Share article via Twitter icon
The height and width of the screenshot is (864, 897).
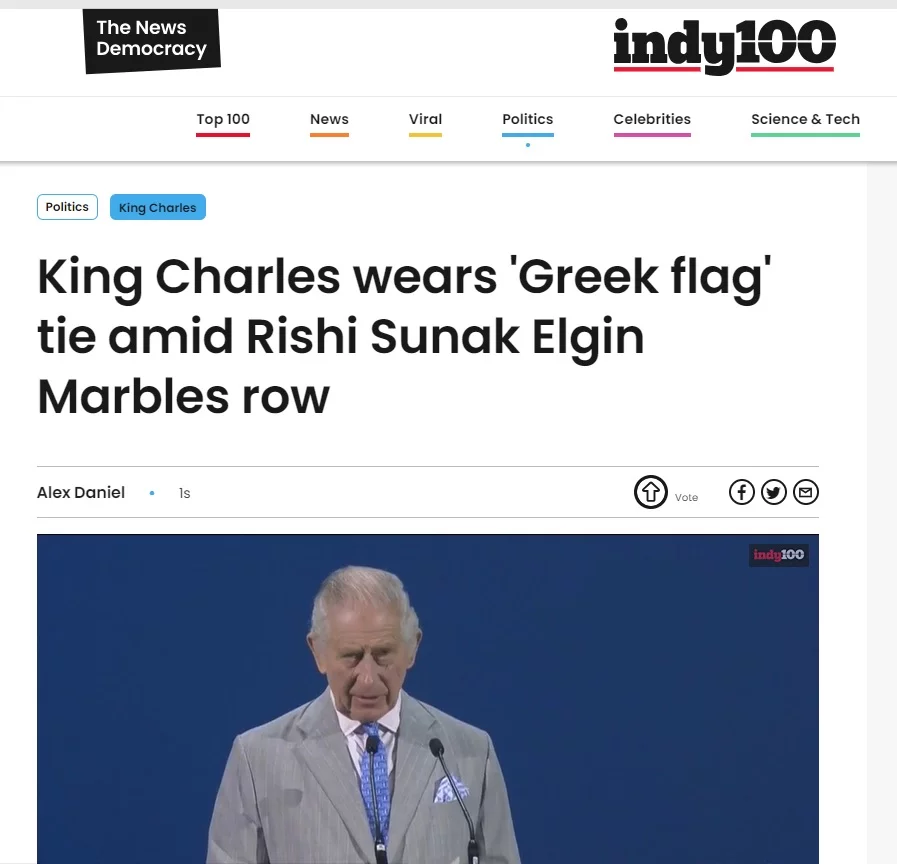pyautogui.click(x=773, y=492)
